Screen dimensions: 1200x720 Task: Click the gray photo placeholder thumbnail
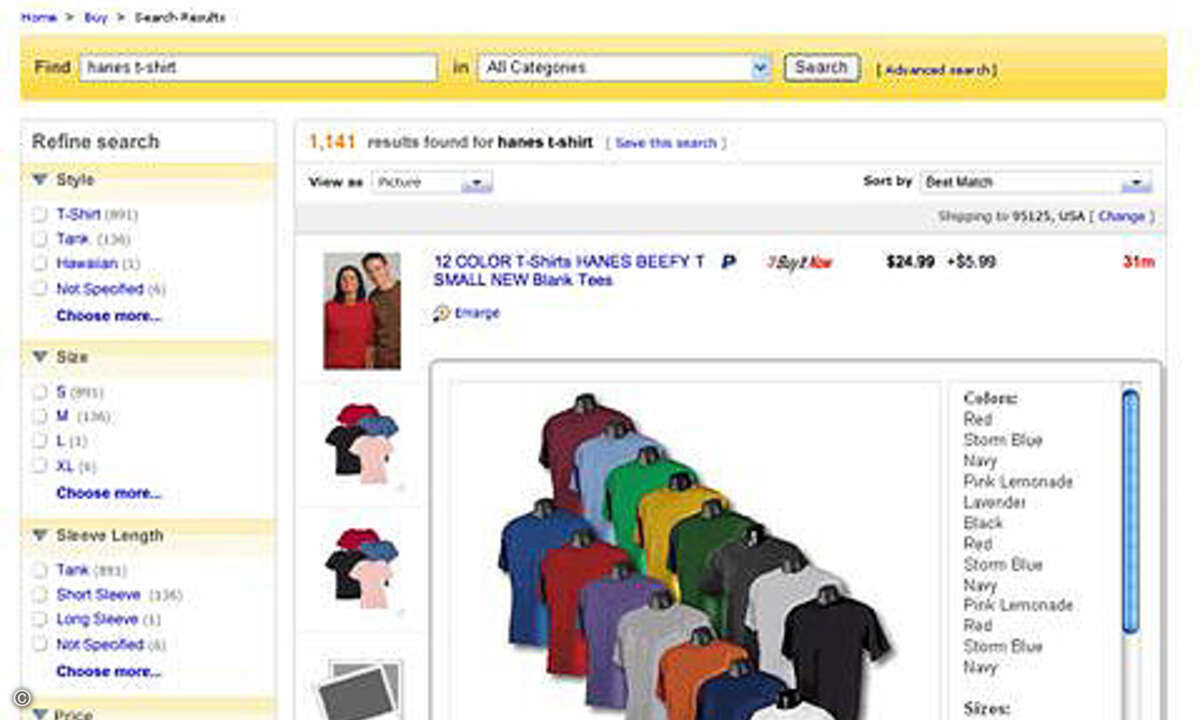click(x=360, y=689)
